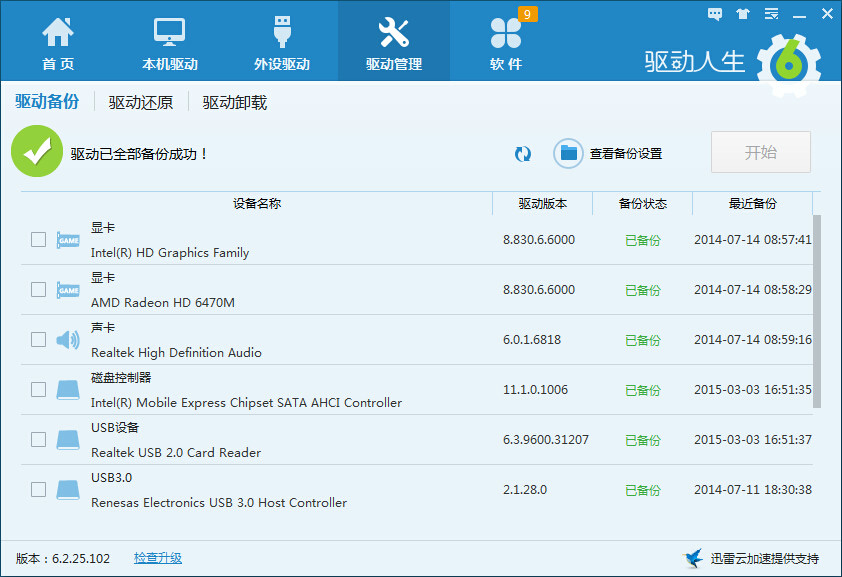This screenshot has width=842, height=577.
Task: Click driver version 6.3.9600.31207
Action: click(546, 440)
